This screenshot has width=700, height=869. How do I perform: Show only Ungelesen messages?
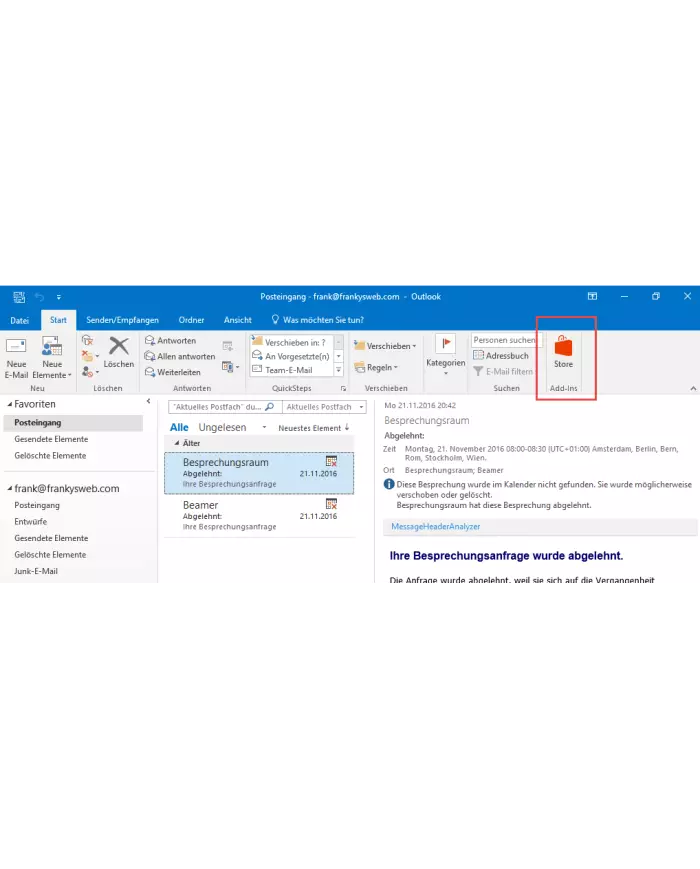tap(222, 427)
